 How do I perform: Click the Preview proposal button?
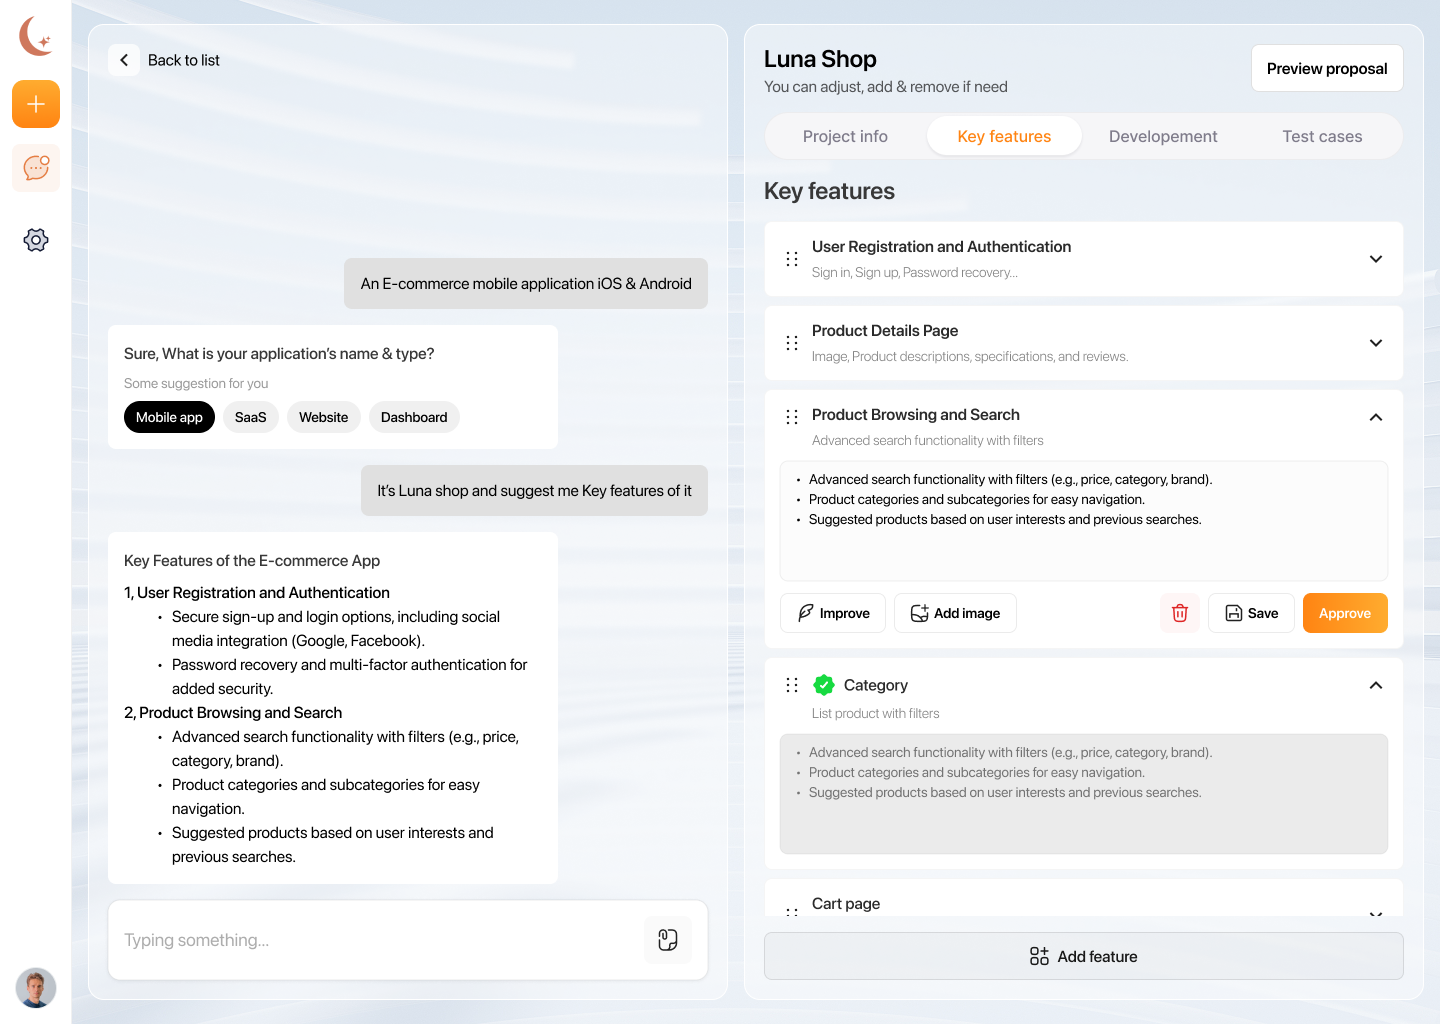[x=1327, y=68]
